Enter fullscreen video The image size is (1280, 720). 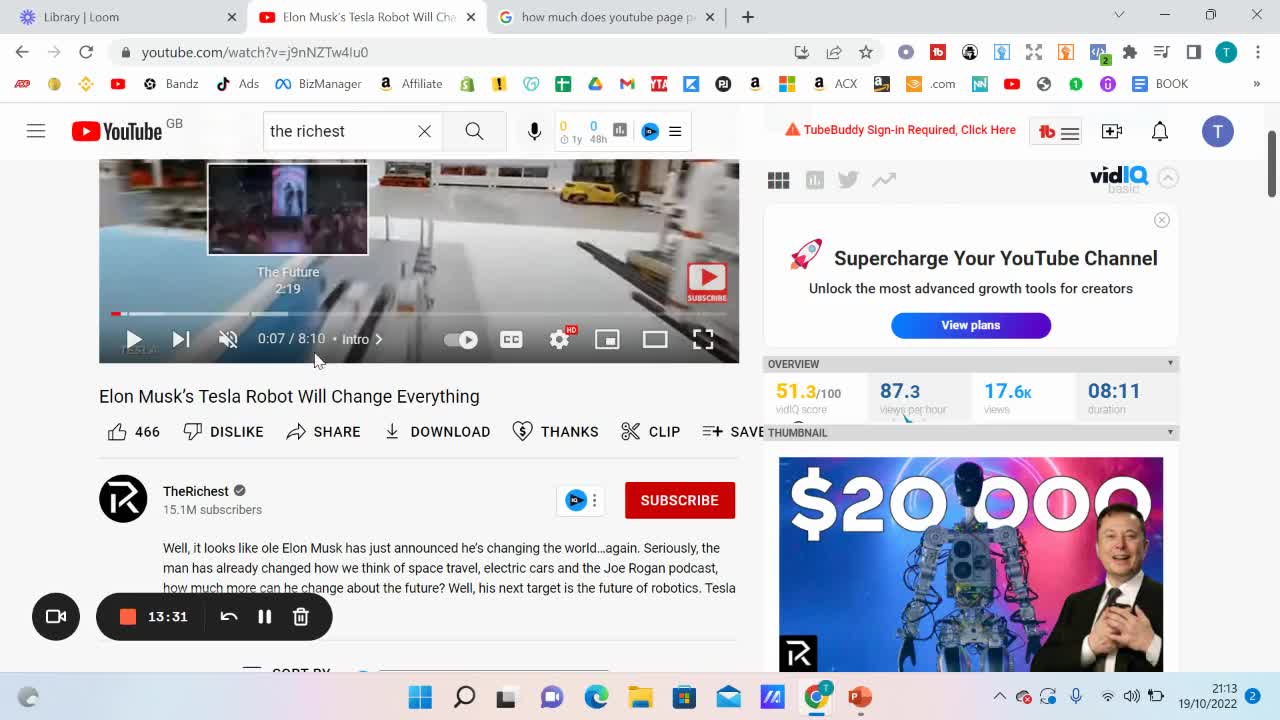tap(703, 339)
